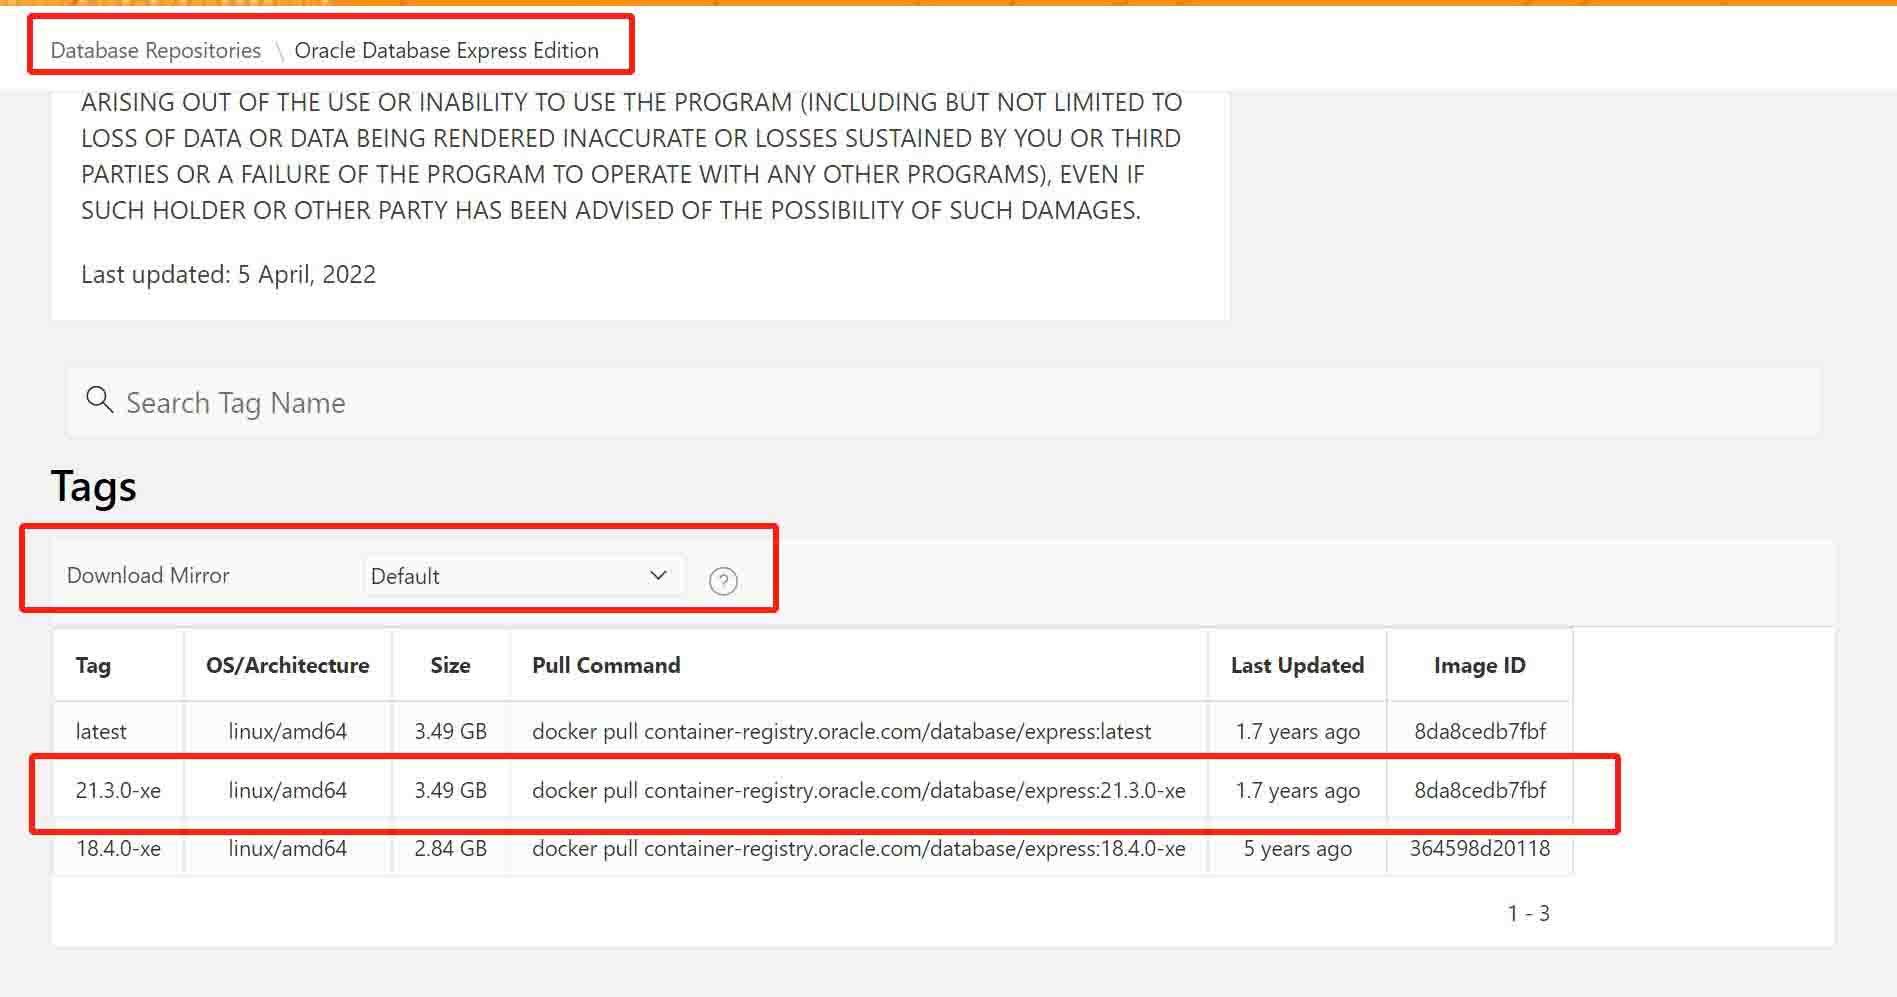
Task: Sort by the Size column header
Action: click(x=450, y=665)
